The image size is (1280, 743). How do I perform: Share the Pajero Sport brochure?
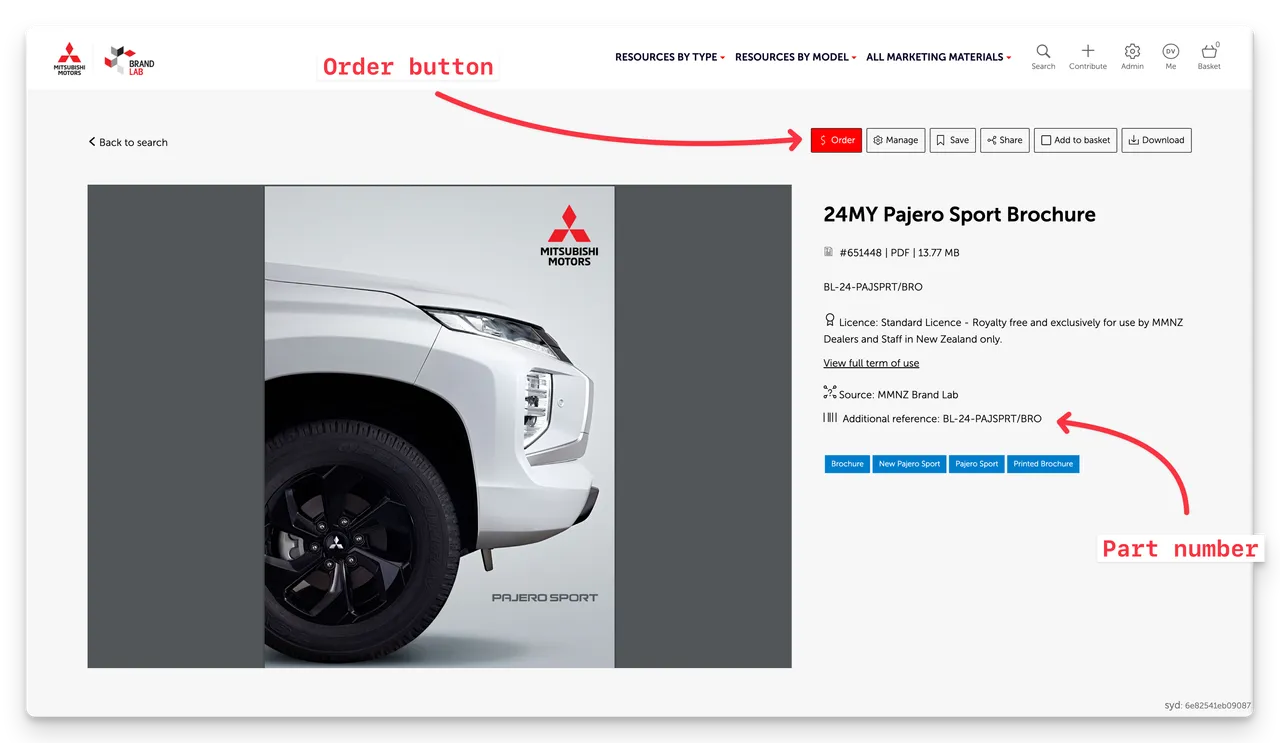1004,140
